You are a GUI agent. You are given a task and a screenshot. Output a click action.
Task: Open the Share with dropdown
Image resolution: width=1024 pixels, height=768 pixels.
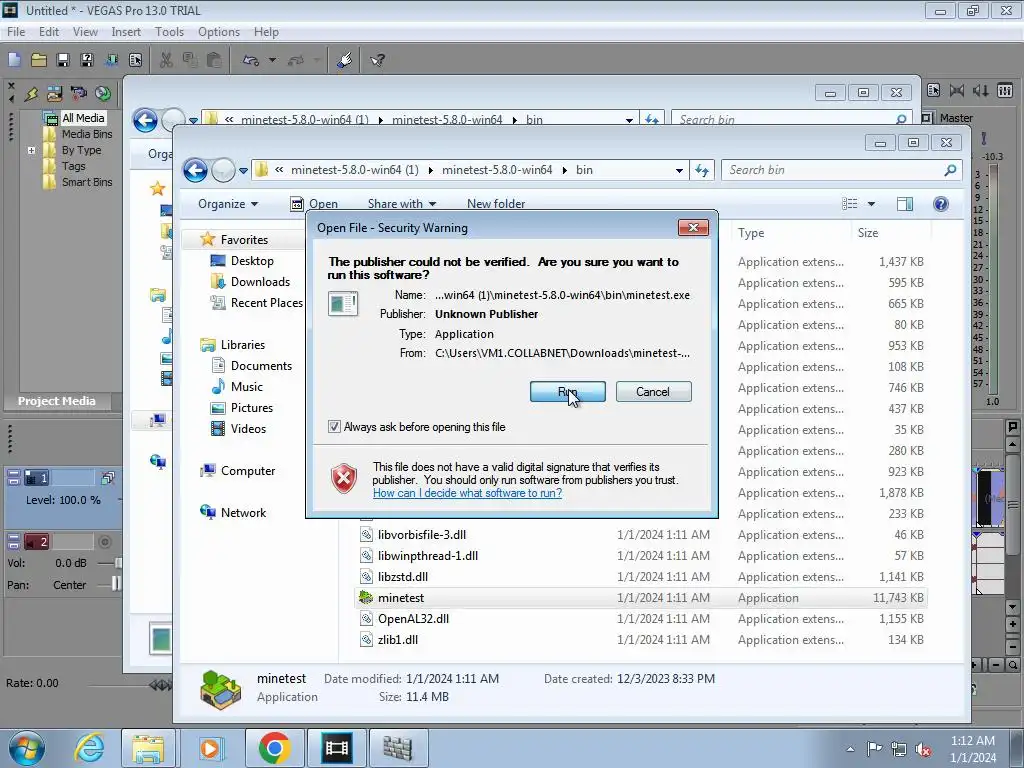[402, 204]
